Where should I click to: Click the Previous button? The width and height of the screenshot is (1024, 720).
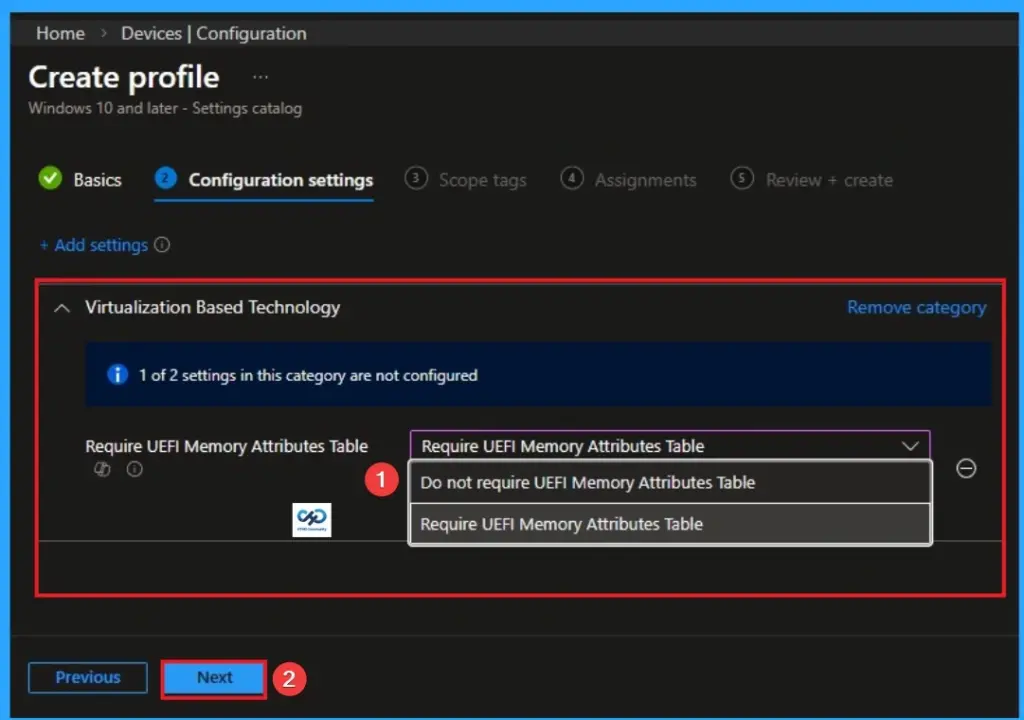tap(87, 677)
